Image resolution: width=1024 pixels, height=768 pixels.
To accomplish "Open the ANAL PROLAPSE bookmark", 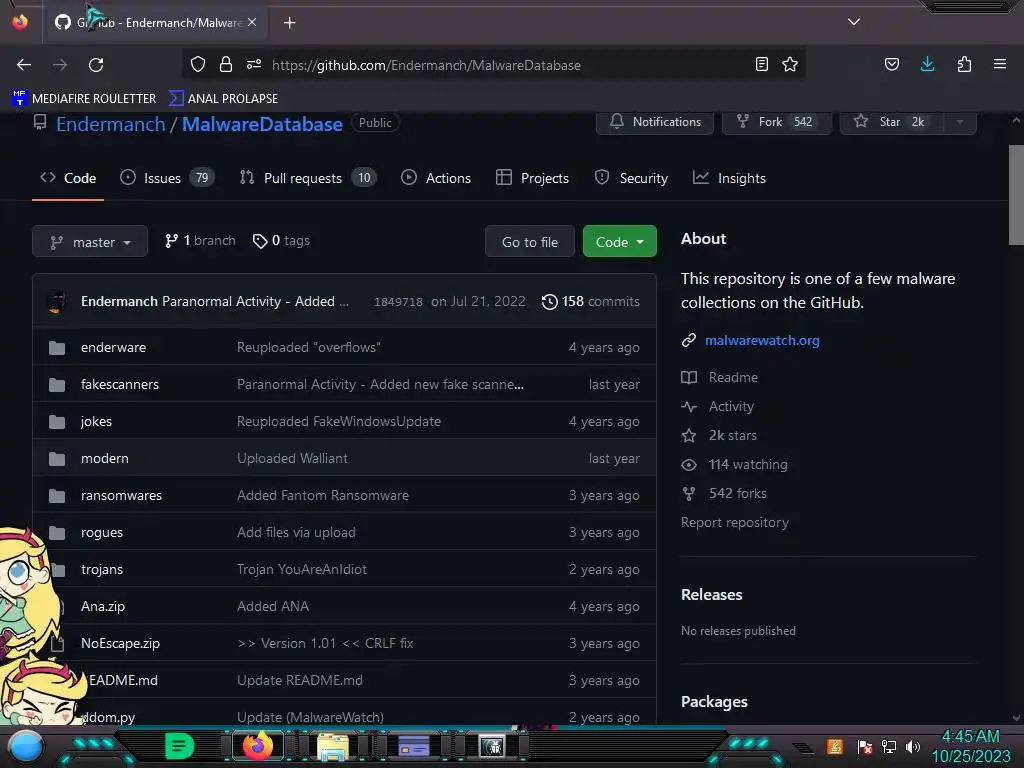I will coord(223,99).
